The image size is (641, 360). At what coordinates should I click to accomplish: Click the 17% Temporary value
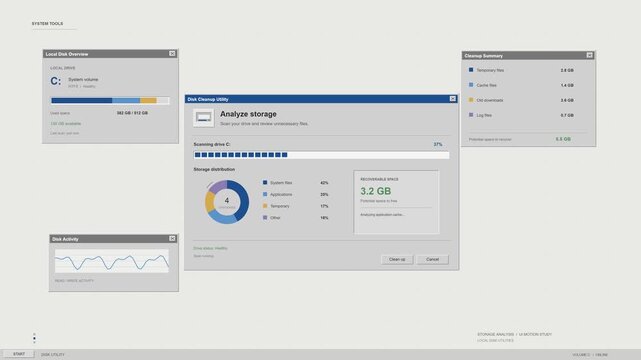[324, 206]
